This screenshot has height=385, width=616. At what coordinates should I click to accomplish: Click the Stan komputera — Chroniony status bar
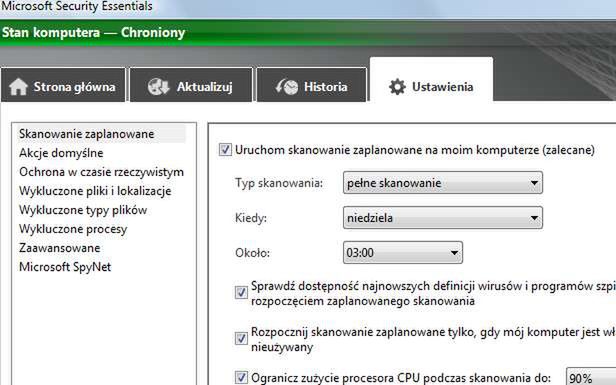click(308, 32)
